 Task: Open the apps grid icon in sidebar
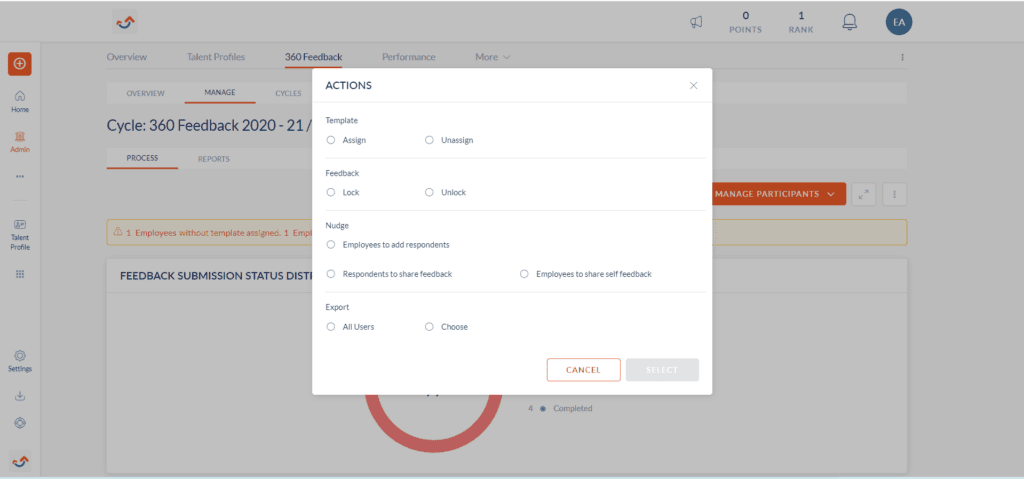click(x=20, y=274)
